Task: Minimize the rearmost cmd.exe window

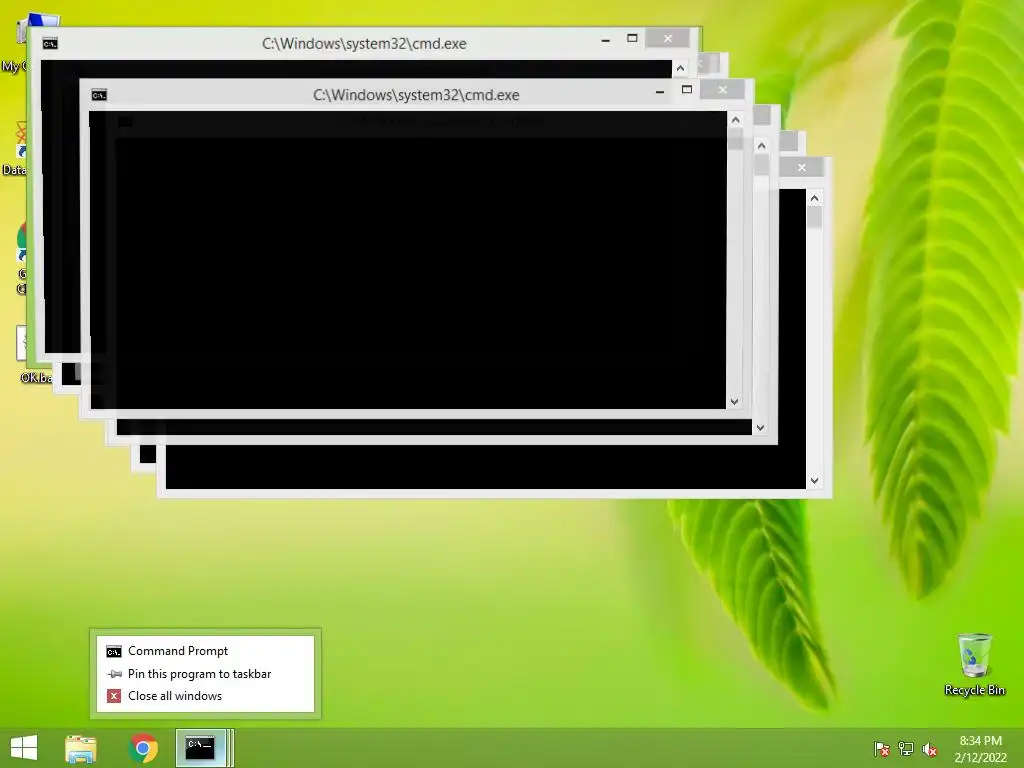Action: click(605, 40)
